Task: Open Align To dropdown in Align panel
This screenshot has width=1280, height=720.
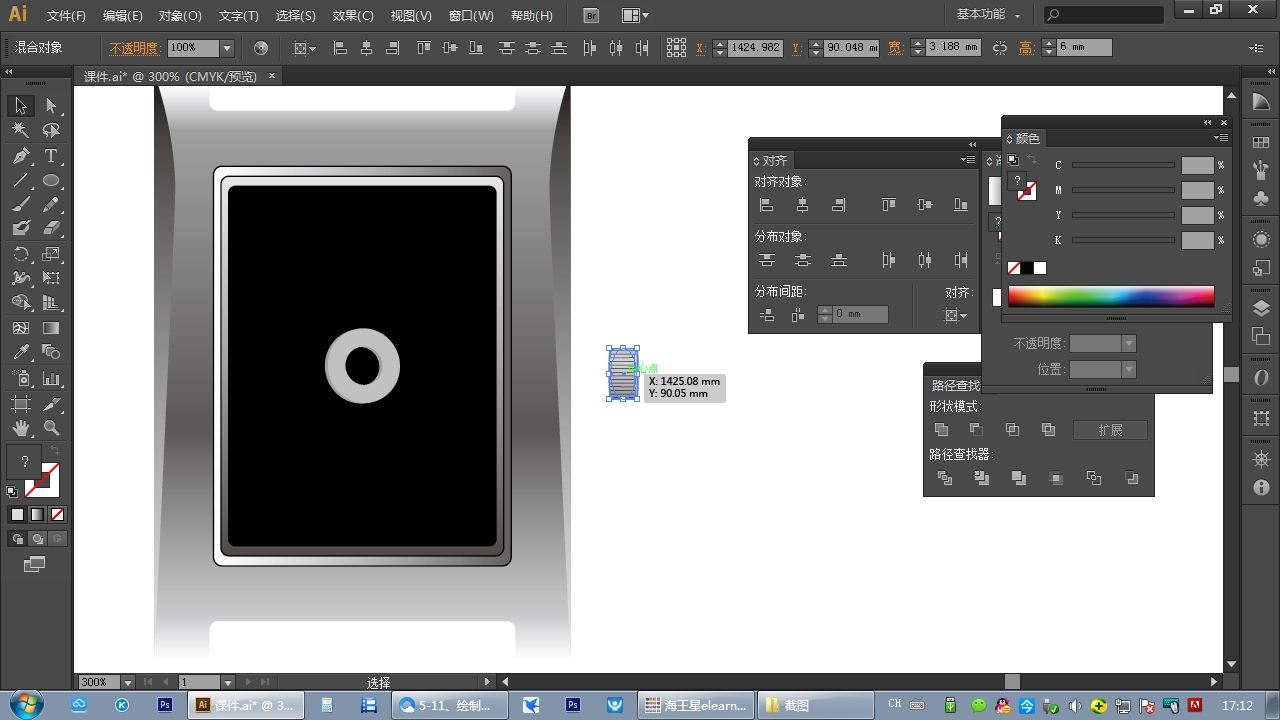Action: 956,316
